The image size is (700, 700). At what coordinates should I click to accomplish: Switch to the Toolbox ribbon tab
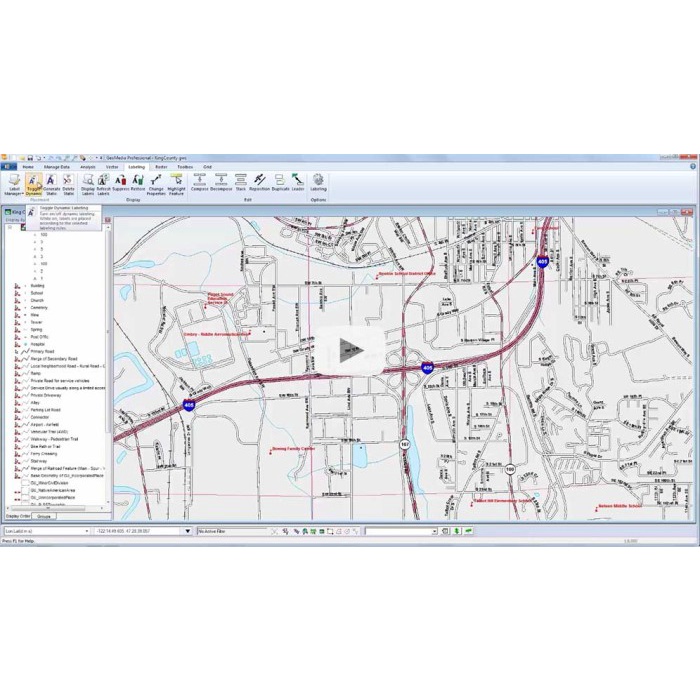point(185,167)
